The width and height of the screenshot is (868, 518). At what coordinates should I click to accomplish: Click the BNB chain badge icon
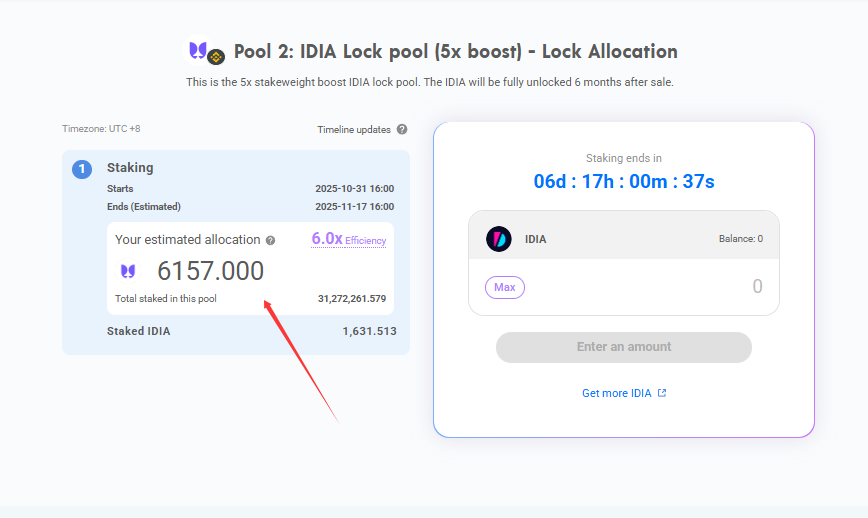click(x=216, y=57)
